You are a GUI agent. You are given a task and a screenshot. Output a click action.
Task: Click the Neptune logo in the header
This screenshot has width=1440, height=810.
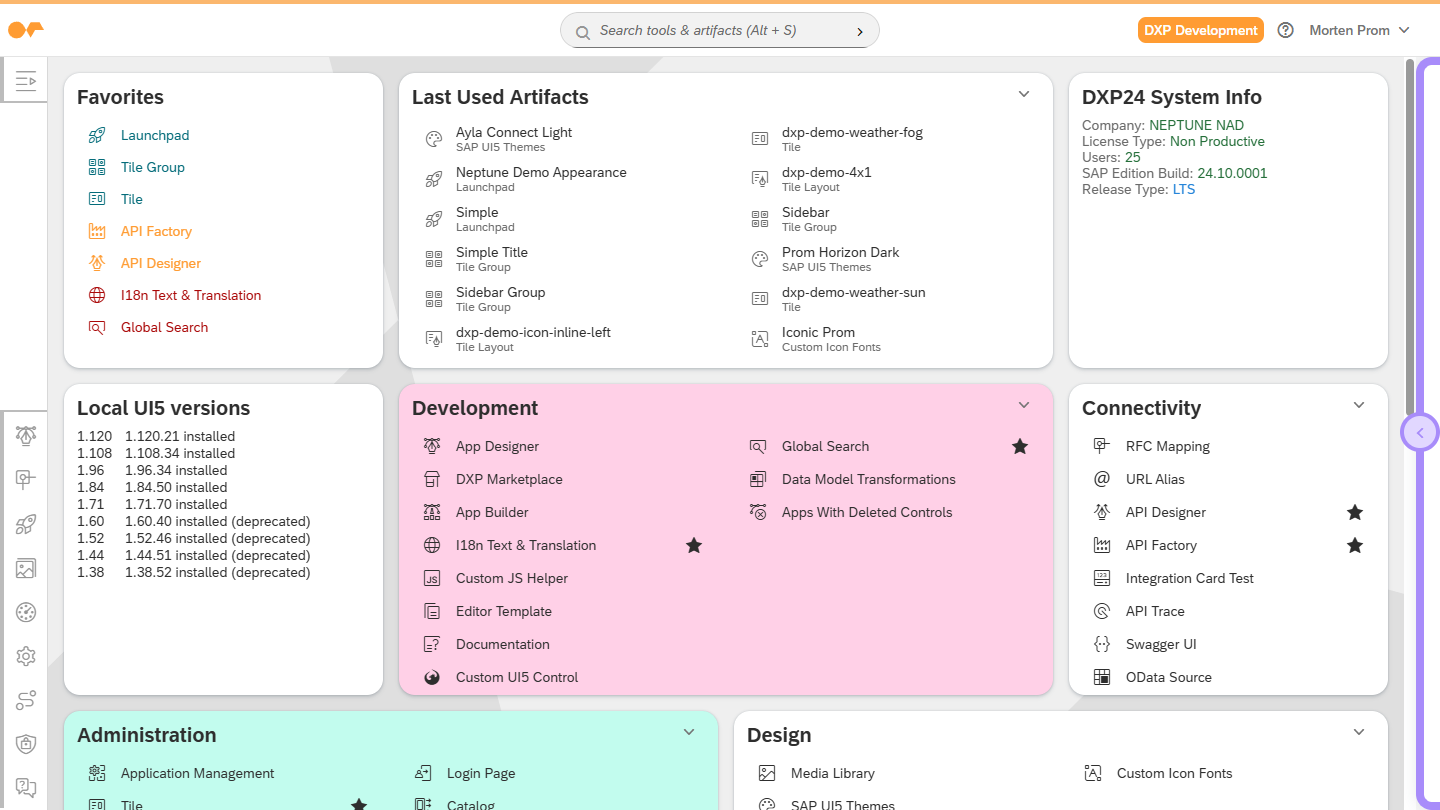coord(25,30)
